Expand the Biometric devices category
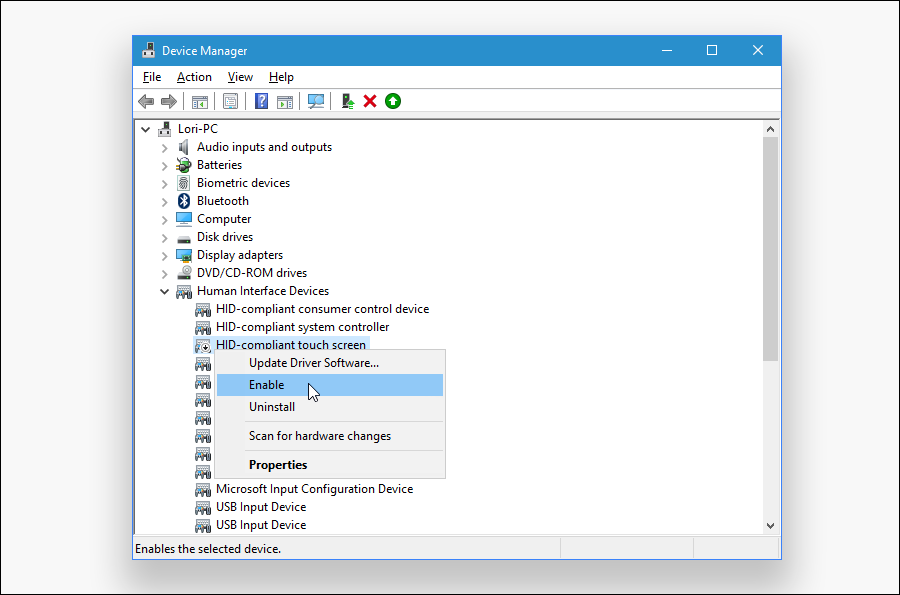The height and width of the screenshot is (595, 900). pyautogui.click(x=165, y=184)
